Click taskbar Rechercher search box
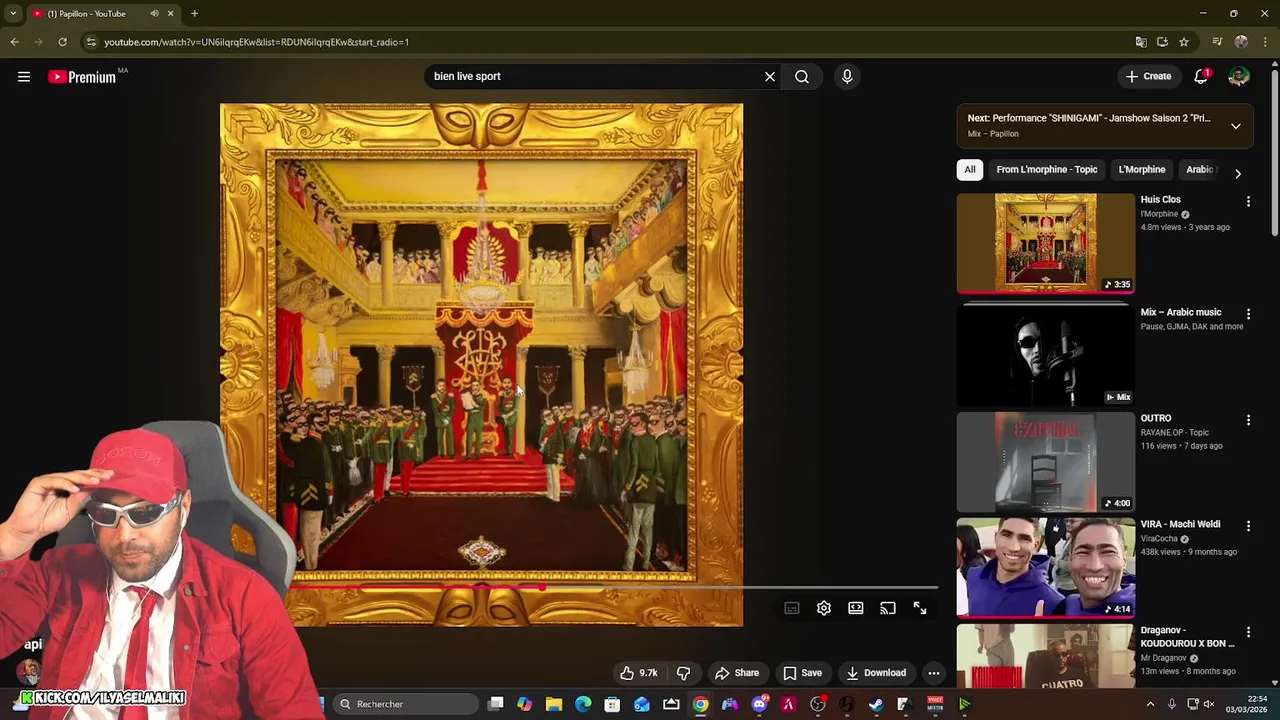The width and height of the screenshot is (1280, 720). [x=405, y=704]
